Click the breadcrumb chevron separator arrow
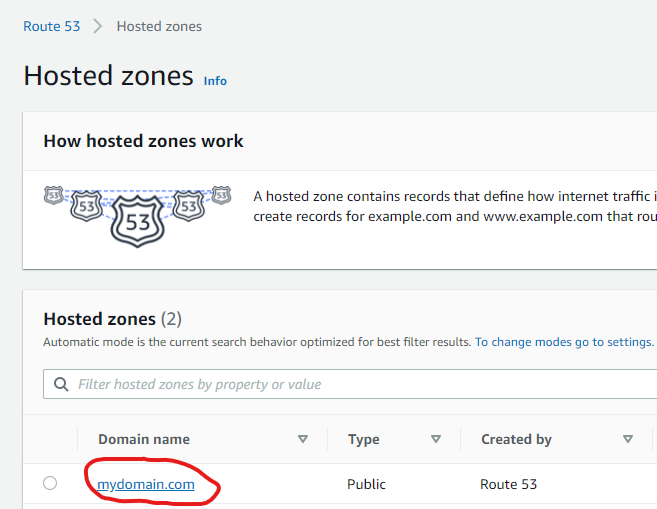 (98, 26)
